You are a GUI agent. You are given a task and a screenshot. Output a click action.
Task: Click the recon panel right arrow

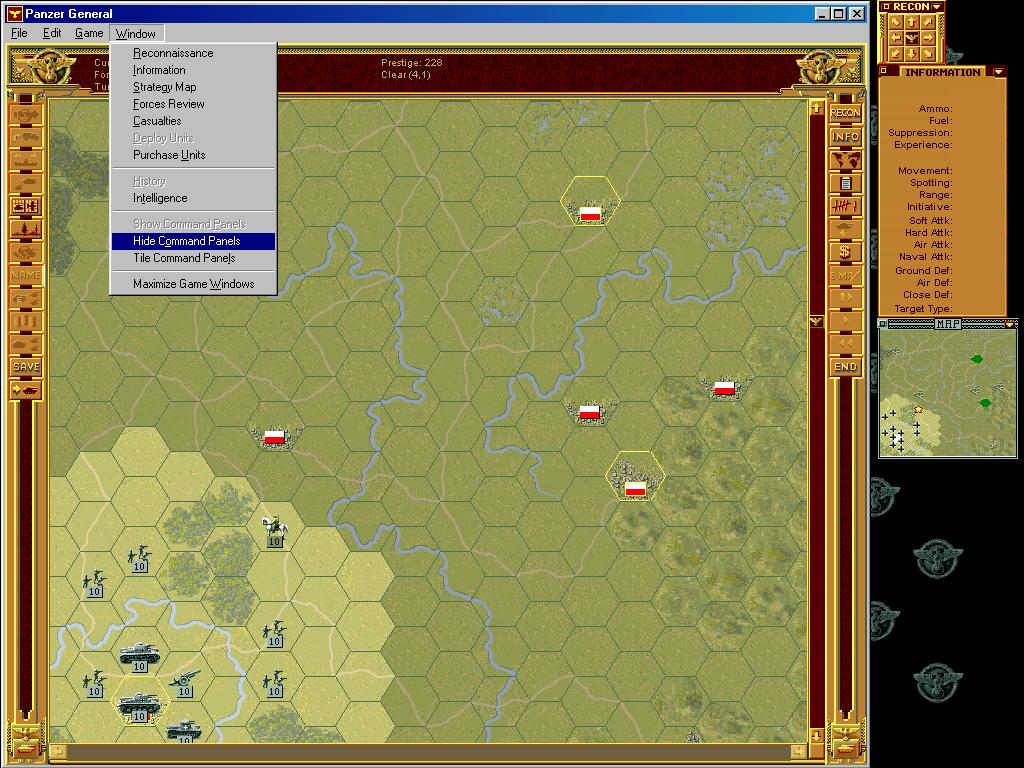click(x=928, y=39)
